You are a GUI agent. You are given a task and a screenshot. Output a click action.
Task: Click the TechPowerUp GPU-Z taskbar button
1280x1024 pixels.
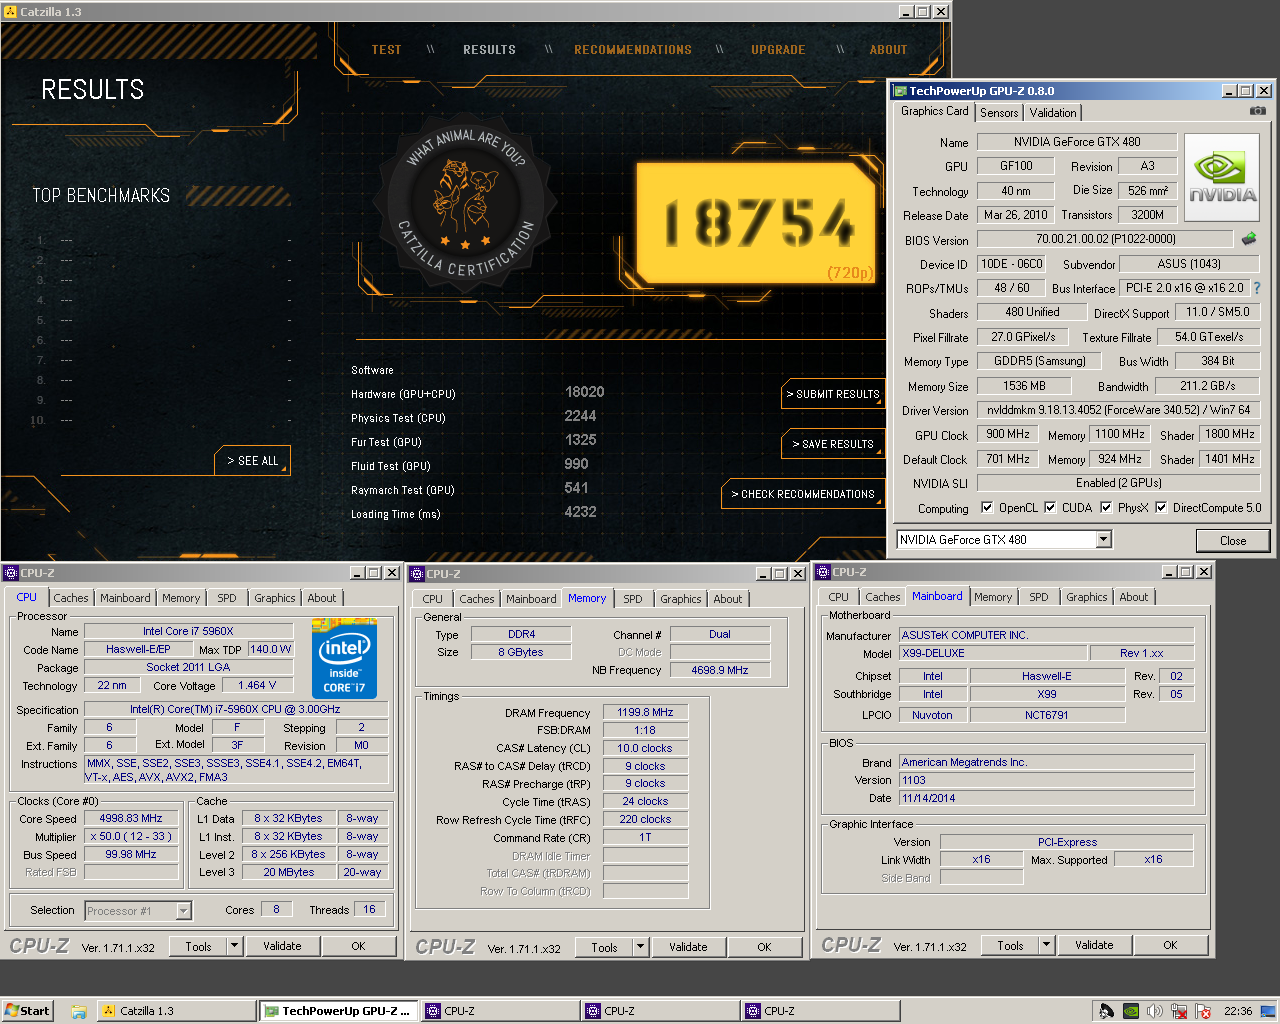338,1011
